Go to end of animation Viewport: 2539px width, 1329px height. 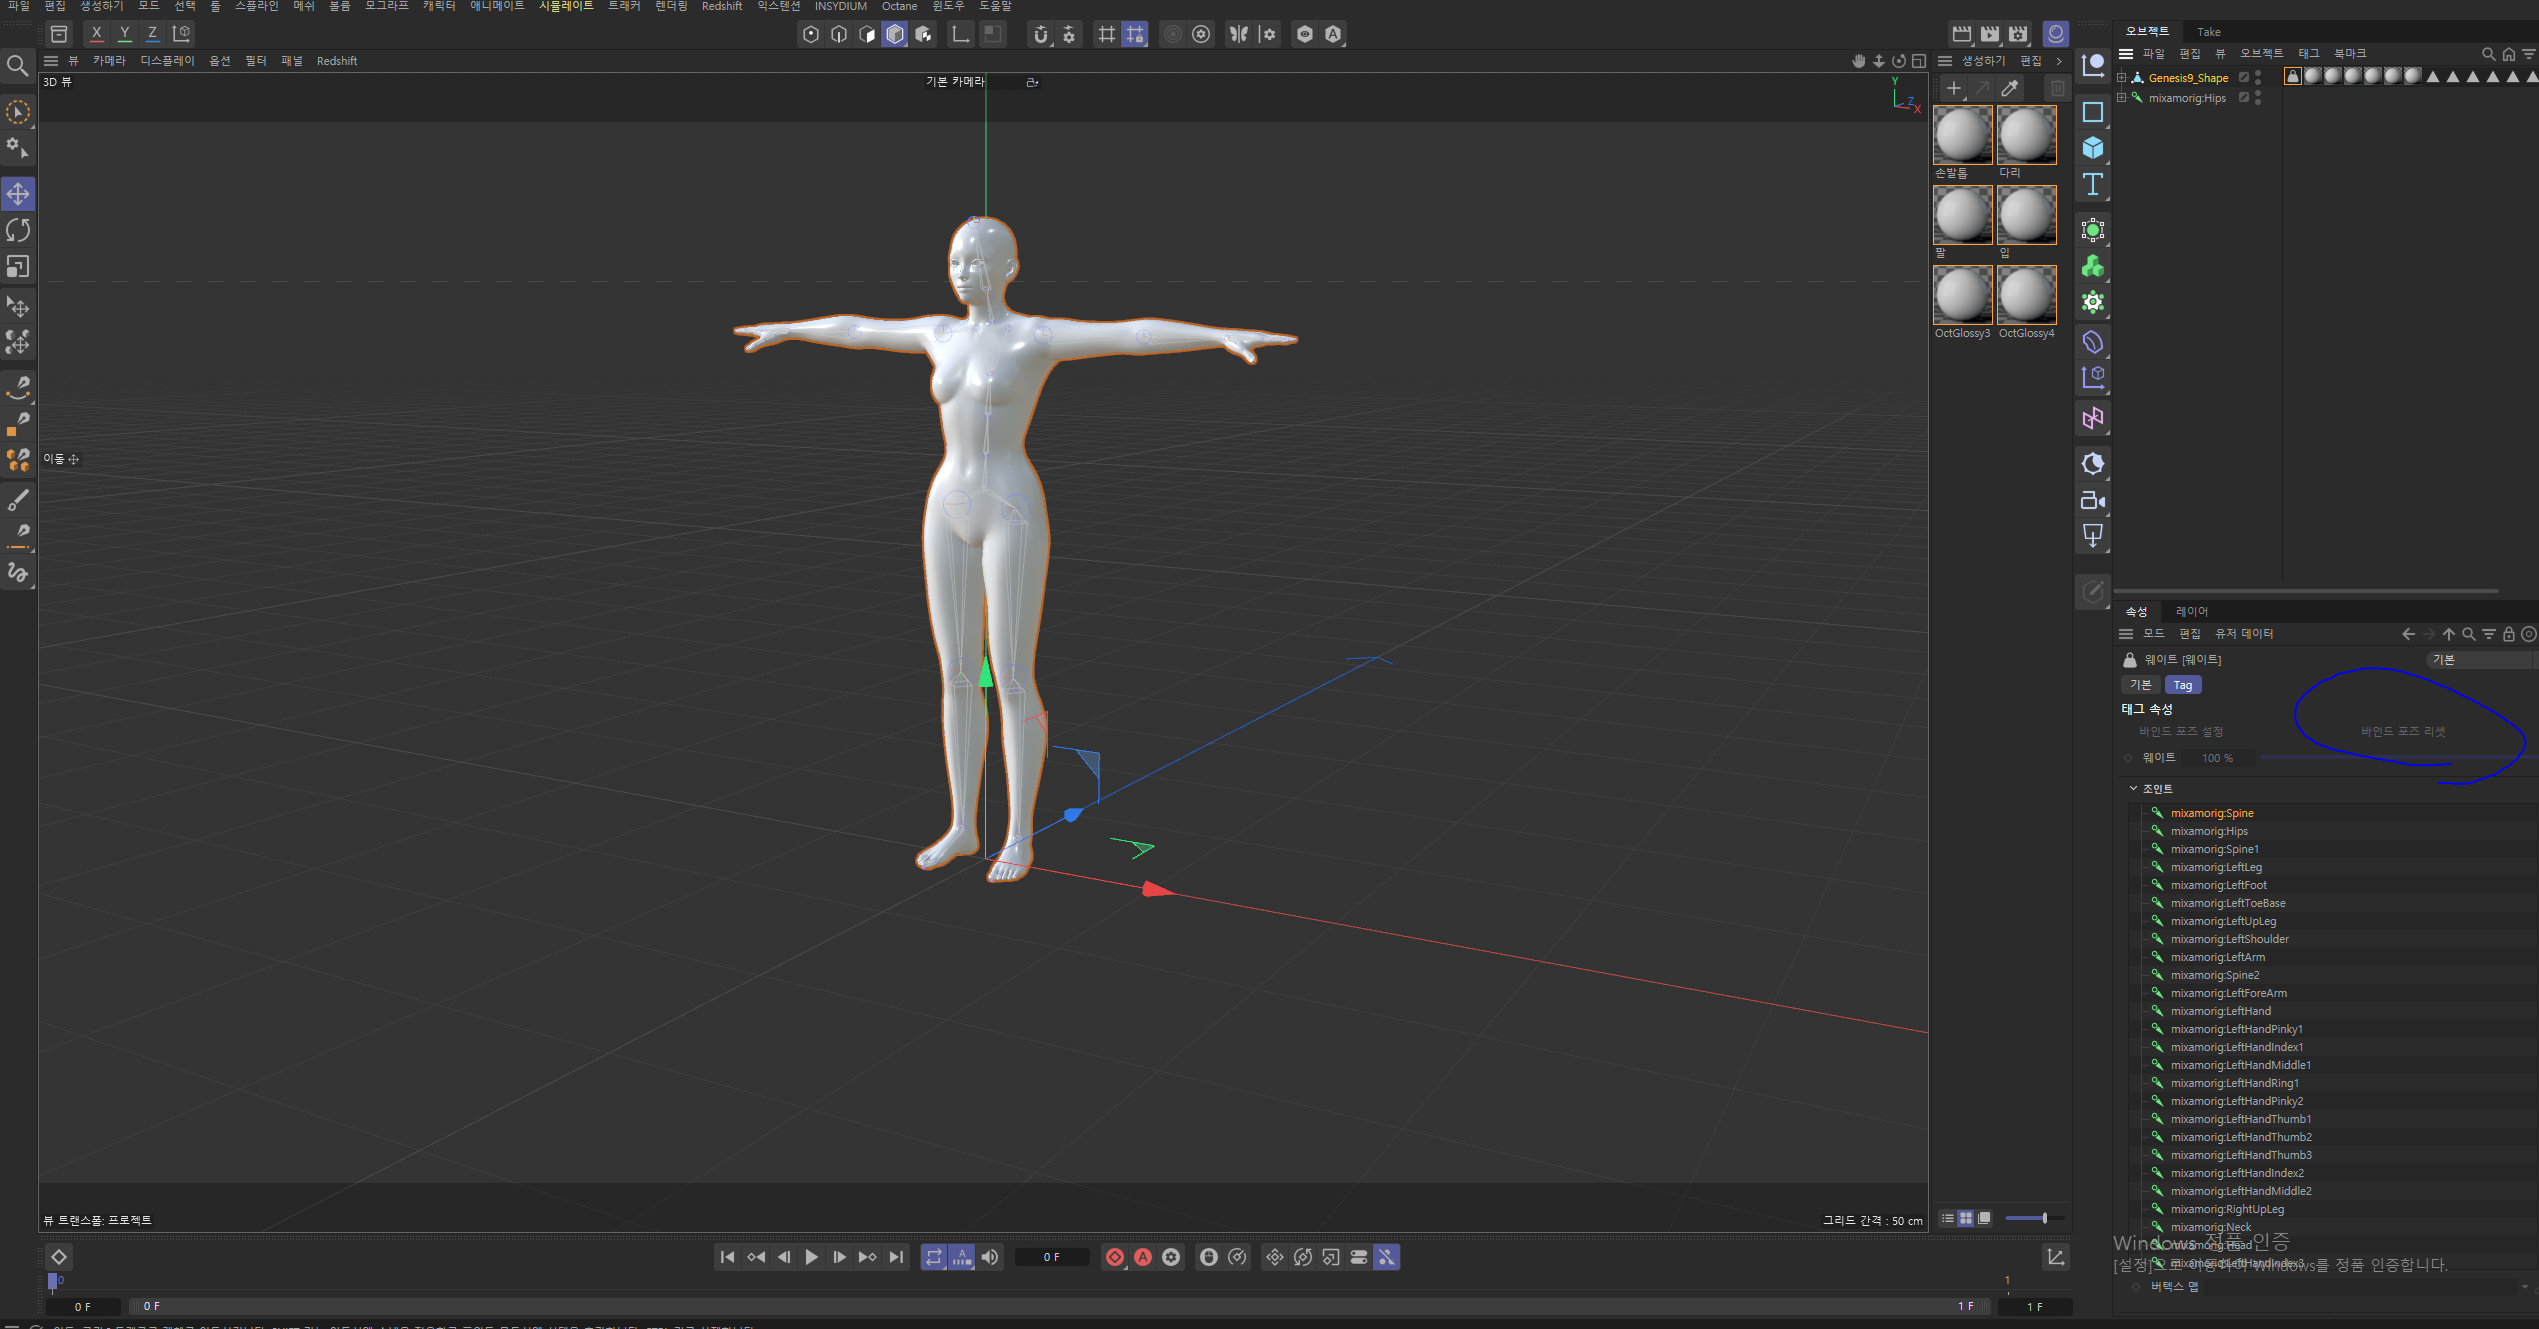(896, 1257)
